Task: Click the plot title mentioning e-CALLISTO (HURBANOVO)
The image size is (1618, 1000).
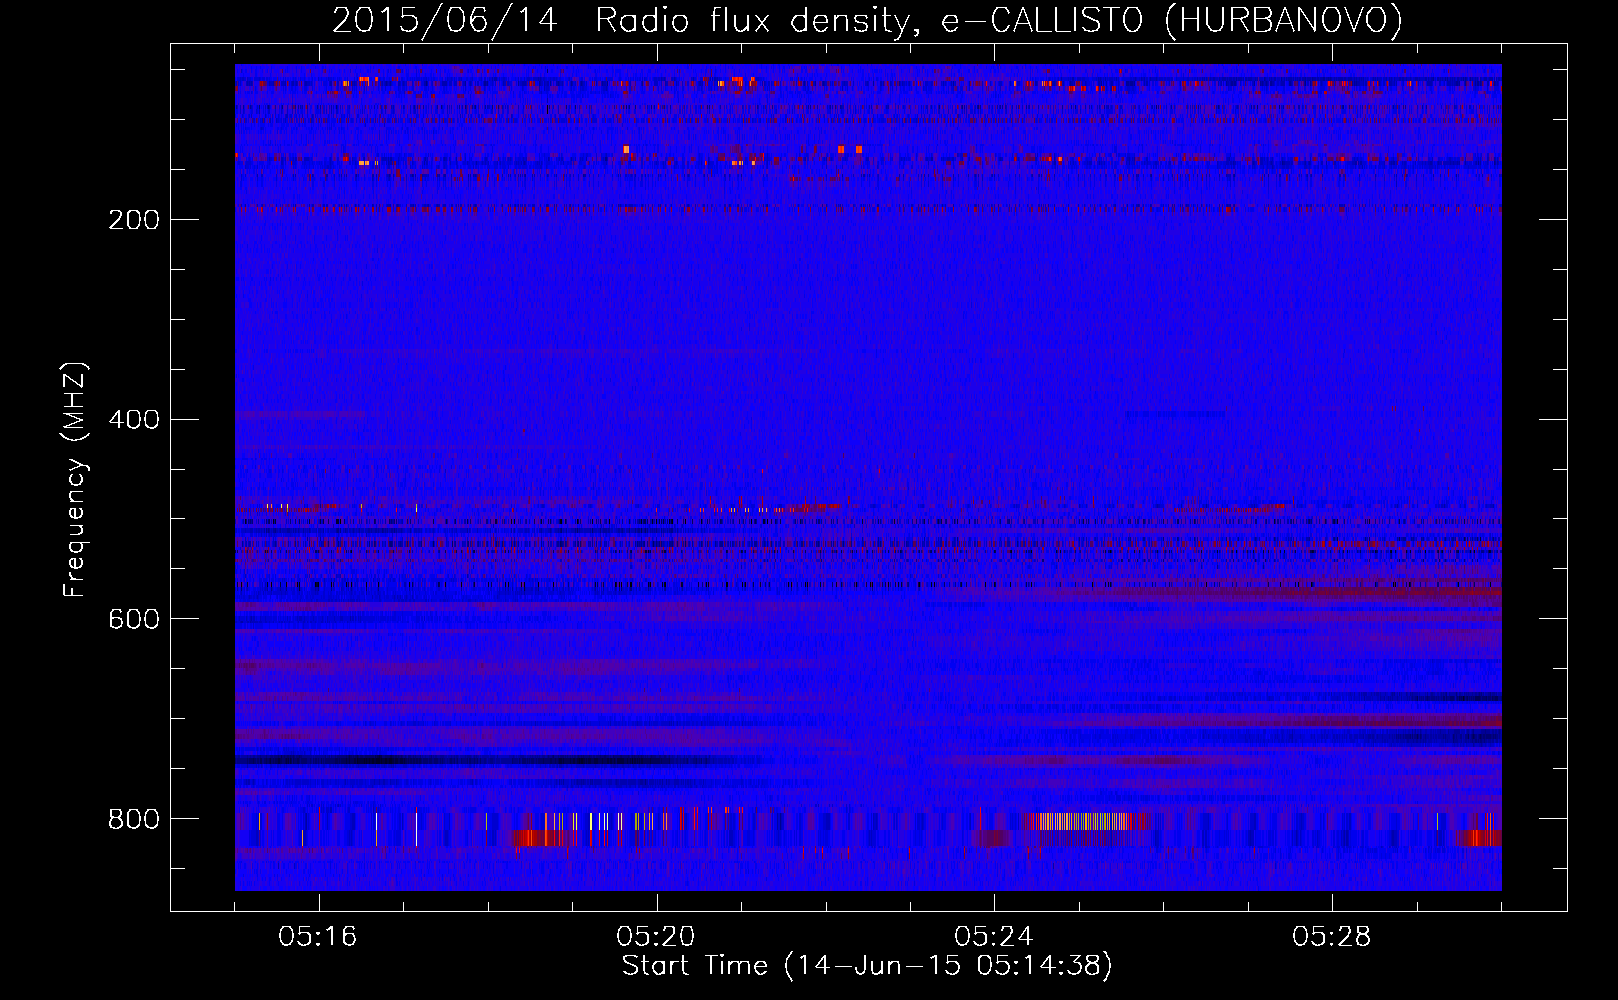Action: pyautogui.click(x=867, y=20)
